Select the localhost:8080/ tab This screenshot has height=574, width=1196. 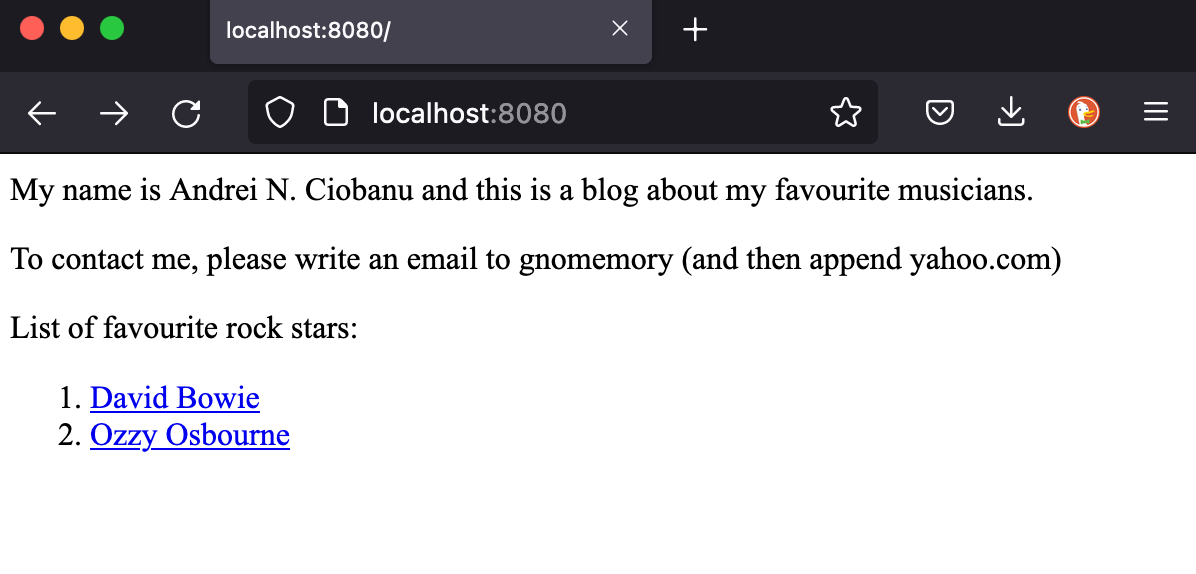400,30
